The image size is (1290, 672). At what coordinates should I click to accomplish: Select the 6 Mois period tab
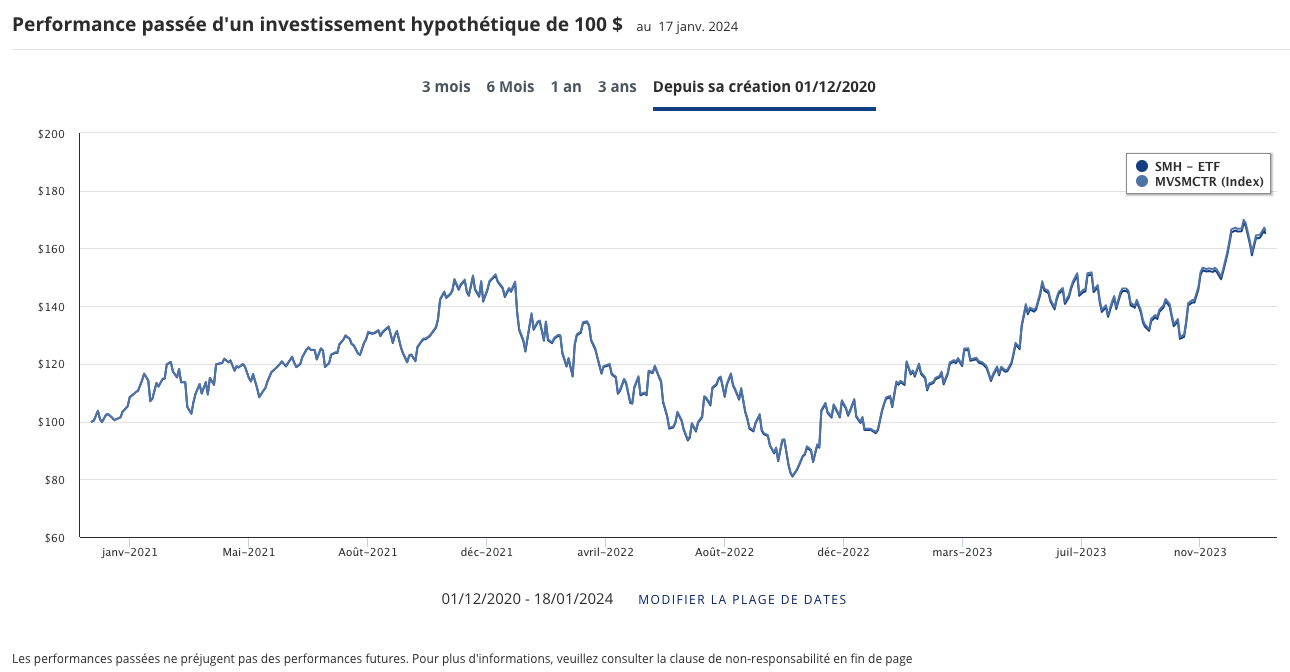point(510,87)
